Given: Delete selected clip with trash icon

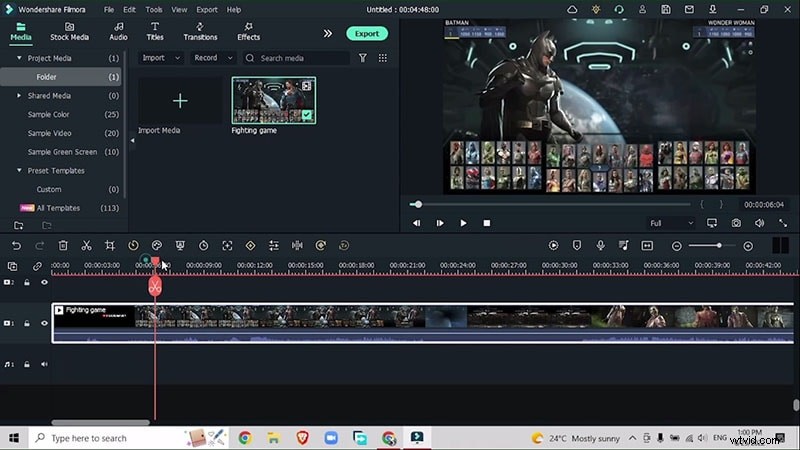Looking at the screenshot, I should tap(63, 245).
